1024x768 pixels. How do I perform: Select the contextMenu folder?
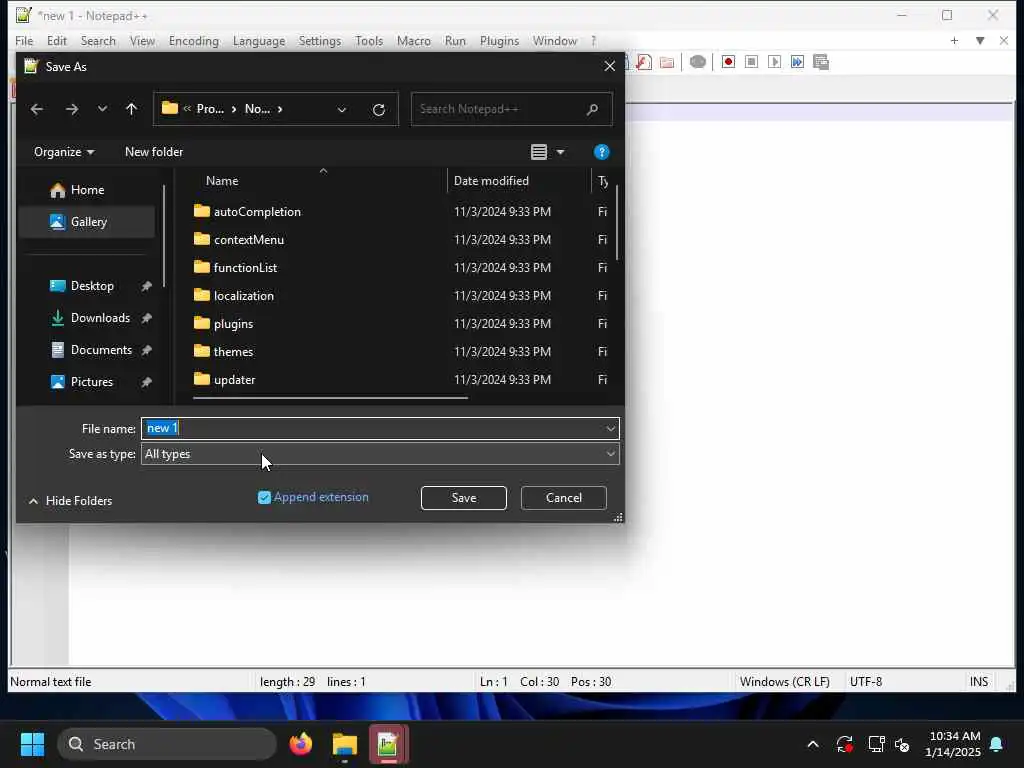click(249, 240)
